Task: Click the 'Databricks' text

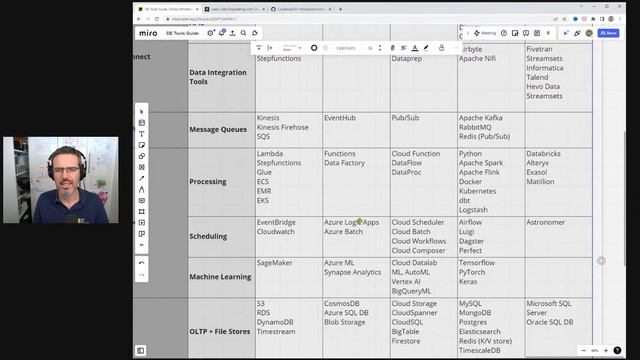Action: click(x=543, y=153)
